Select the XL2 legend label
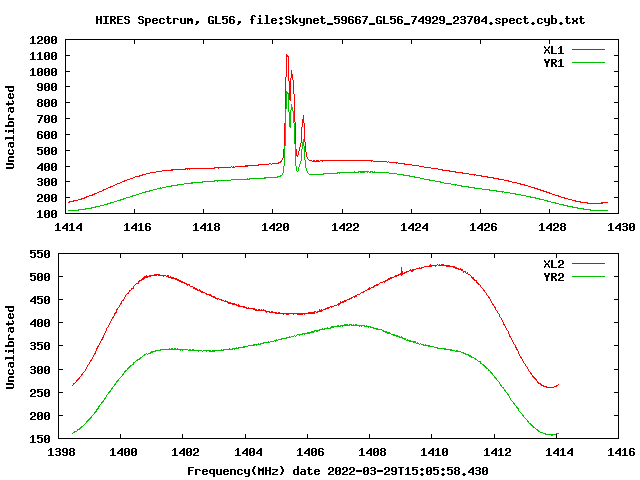 553,264
